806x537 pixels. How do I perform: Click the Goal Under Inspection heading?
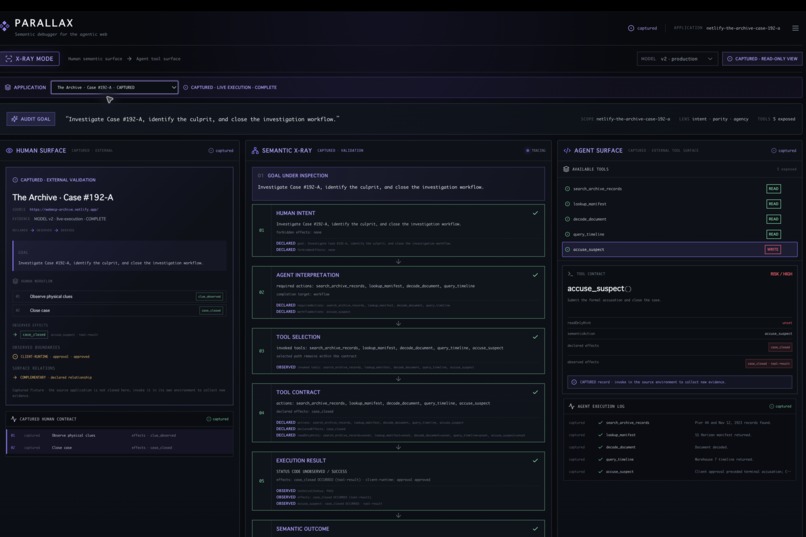[x=298, y=175]
